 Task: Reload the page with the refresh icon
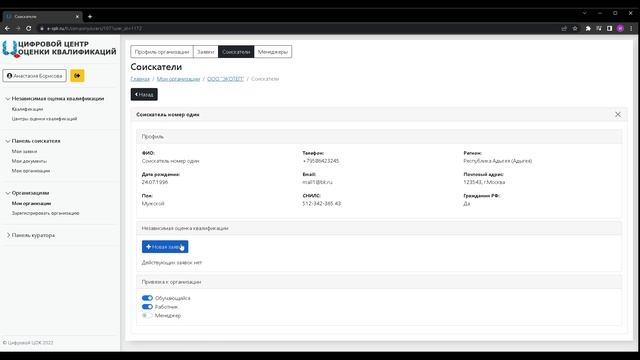[29, 28]
